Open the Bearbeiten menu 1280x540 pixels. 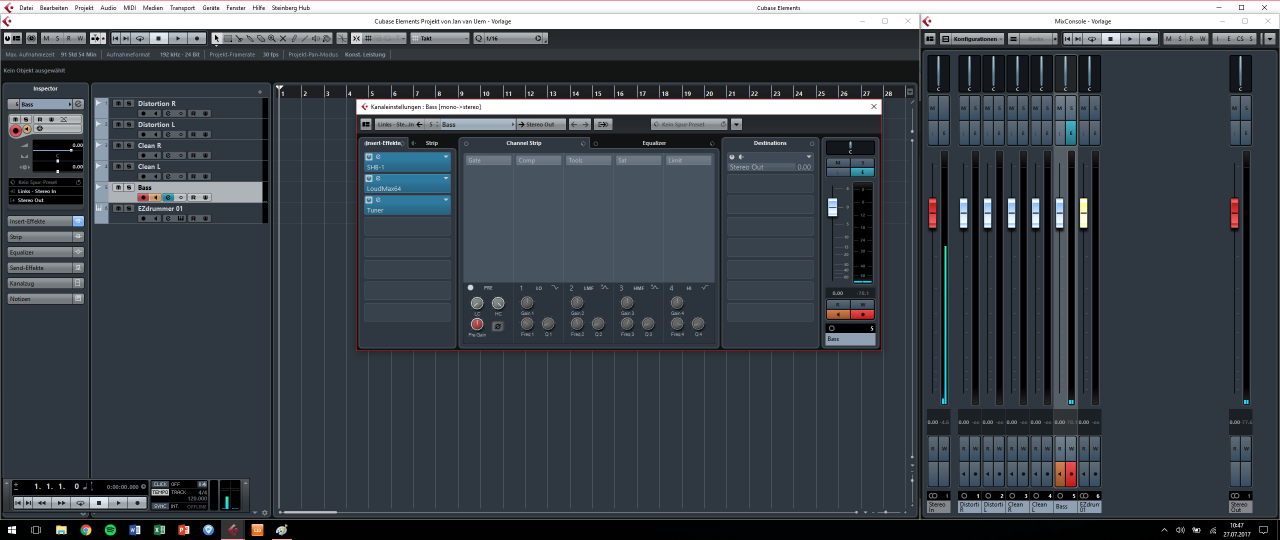tap(53, 7)
